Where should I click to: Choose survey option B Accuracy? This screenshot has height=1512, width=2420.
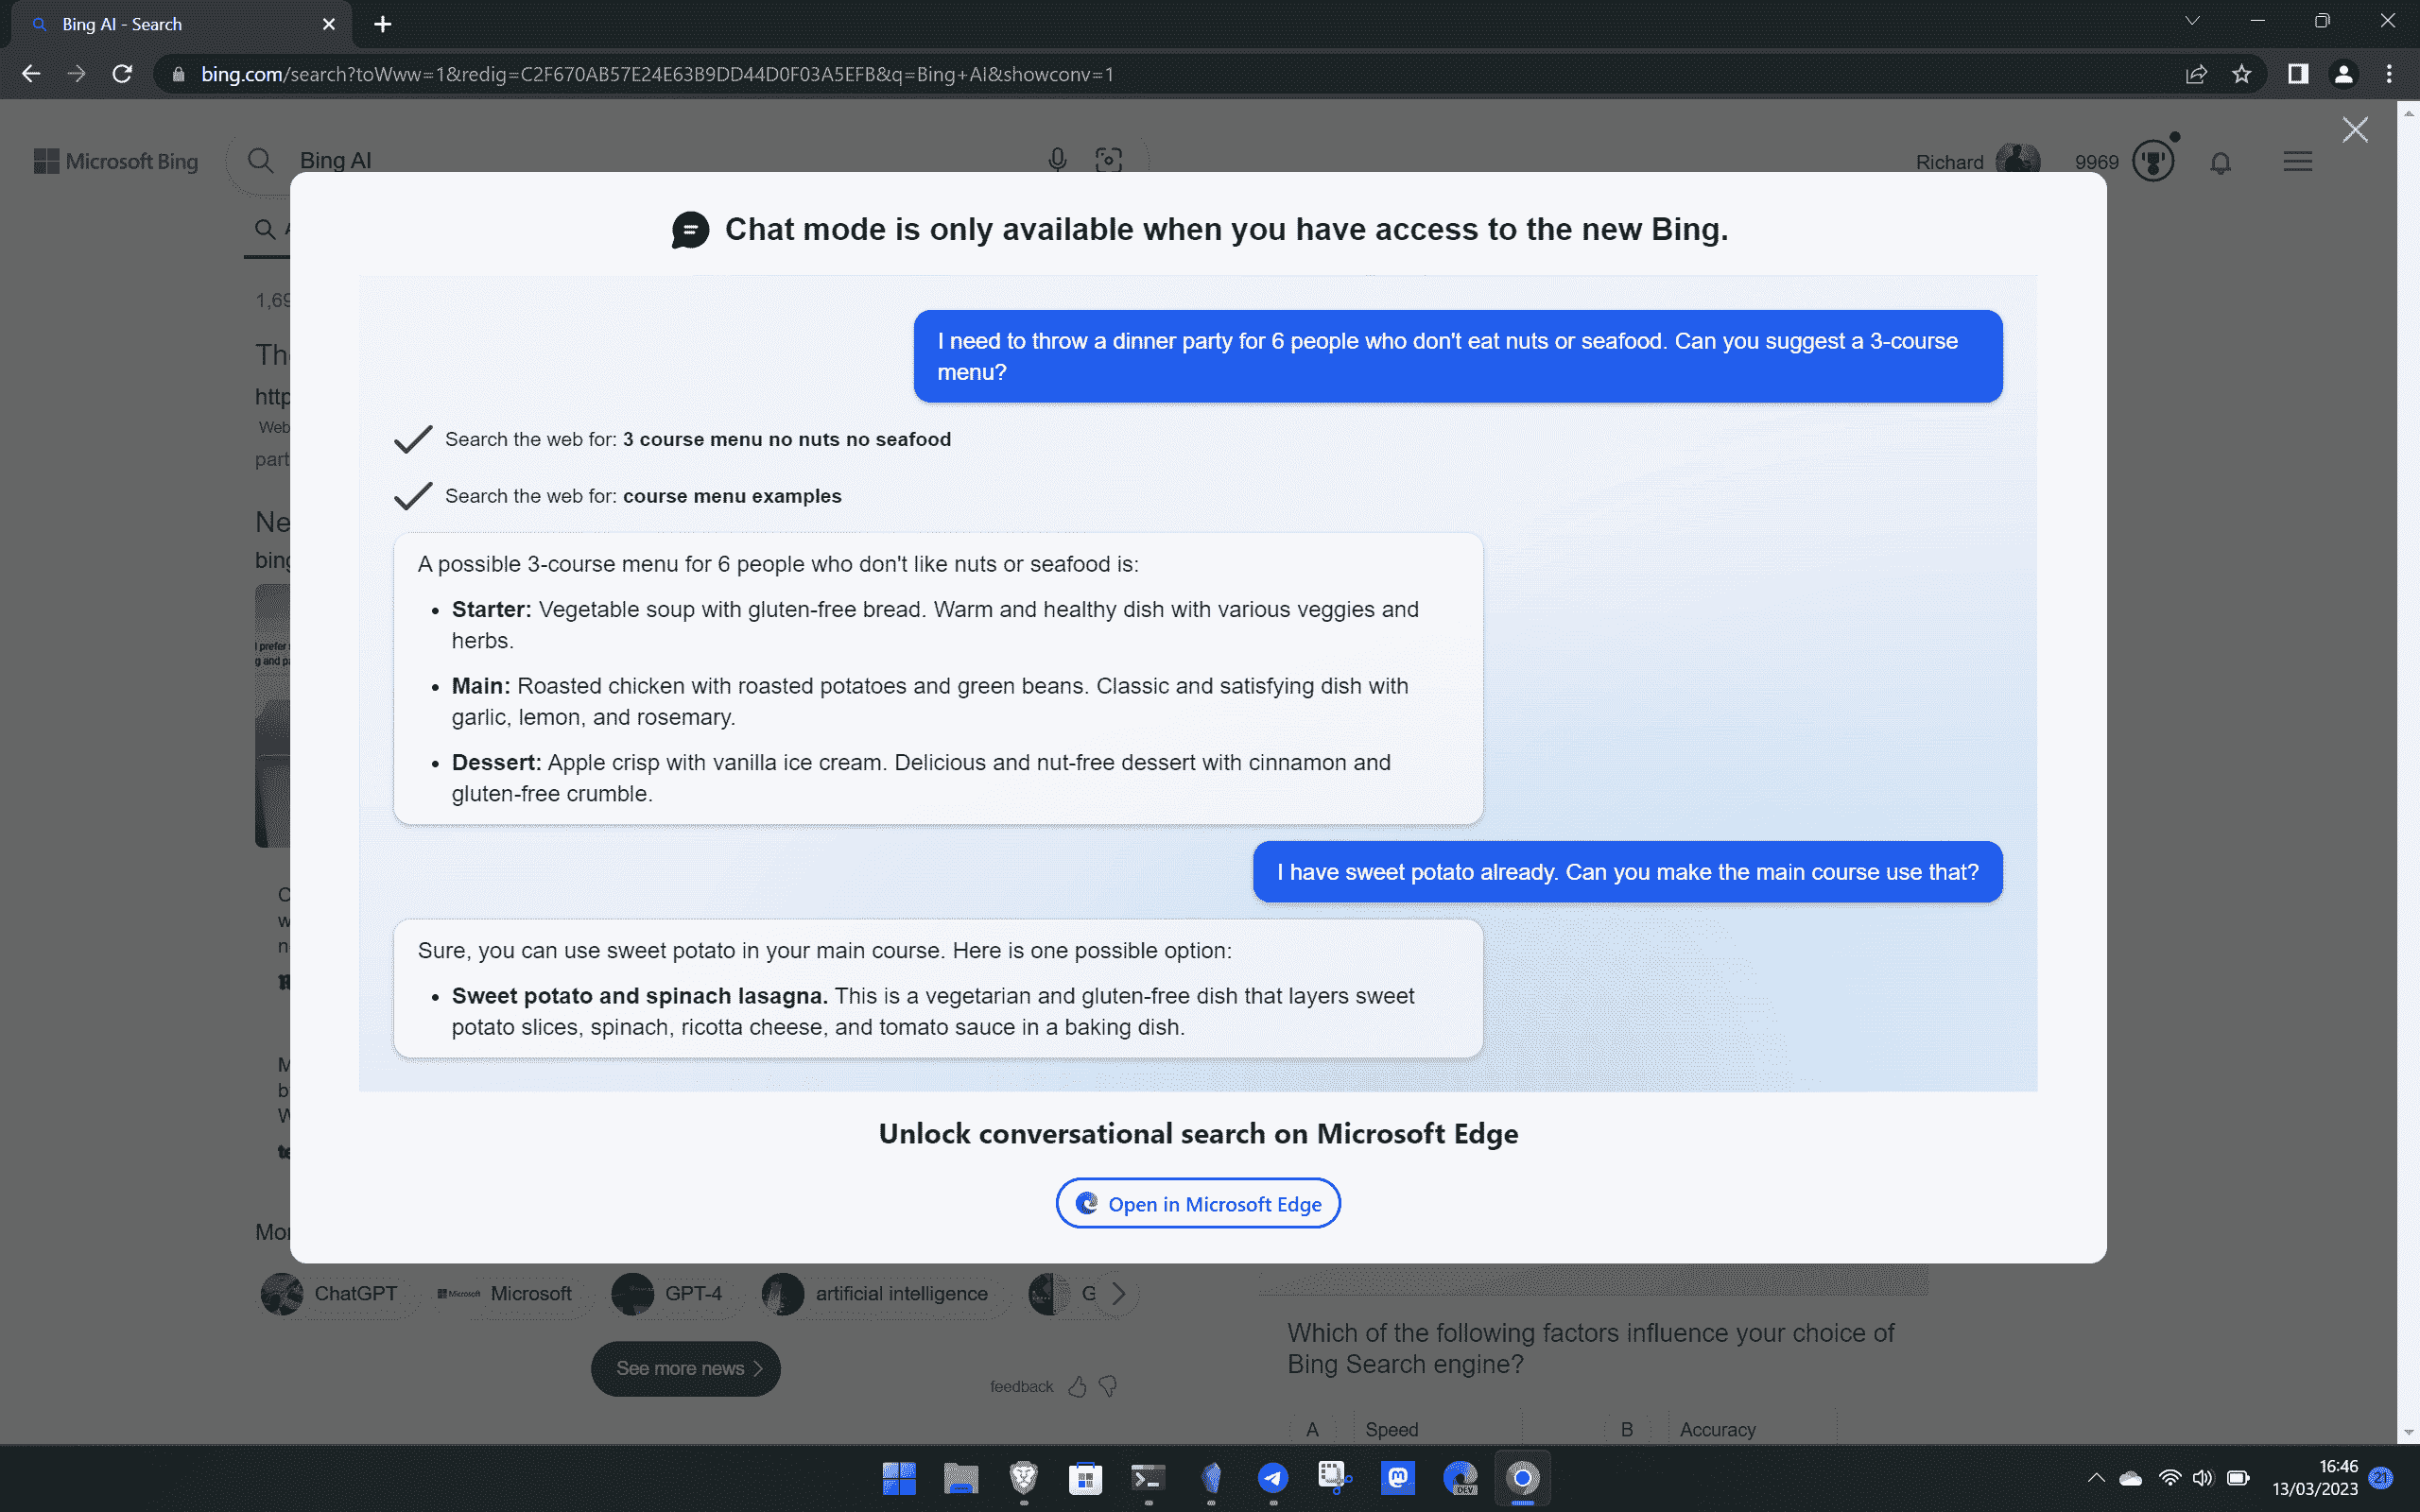(1720, 1429)
